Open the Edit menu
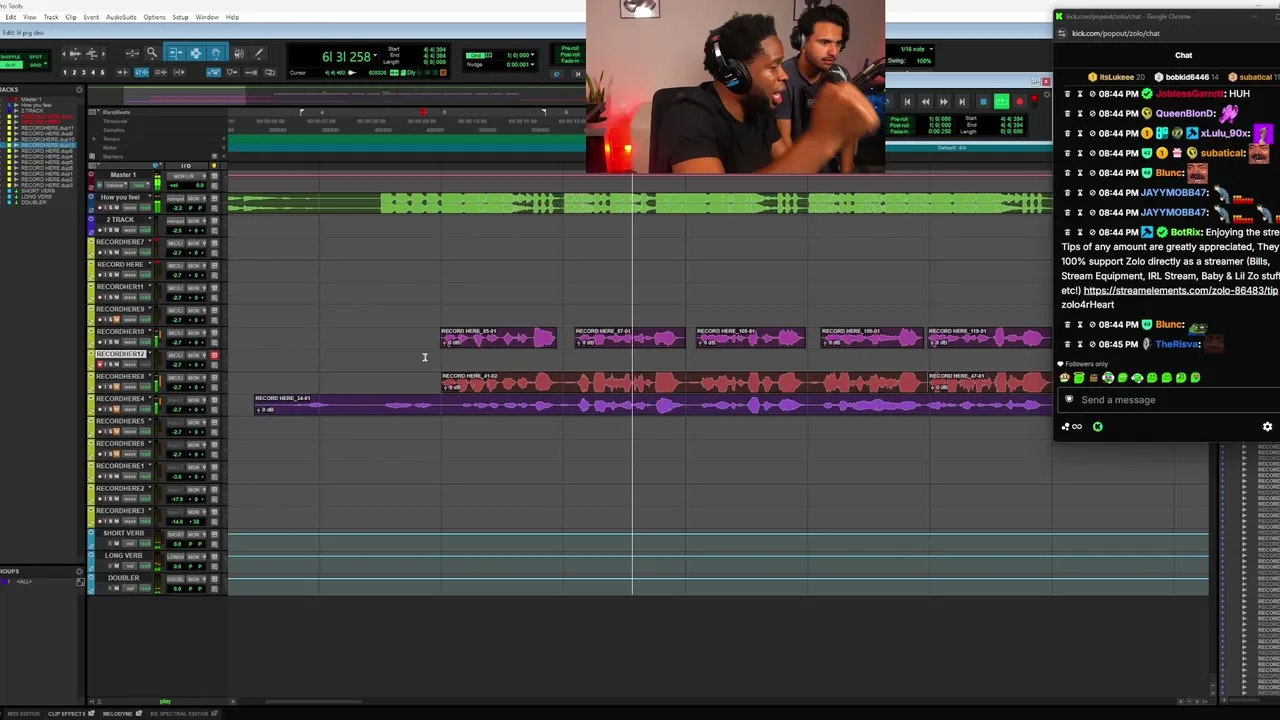This screenshot has width=1280, height=720. 10,17
